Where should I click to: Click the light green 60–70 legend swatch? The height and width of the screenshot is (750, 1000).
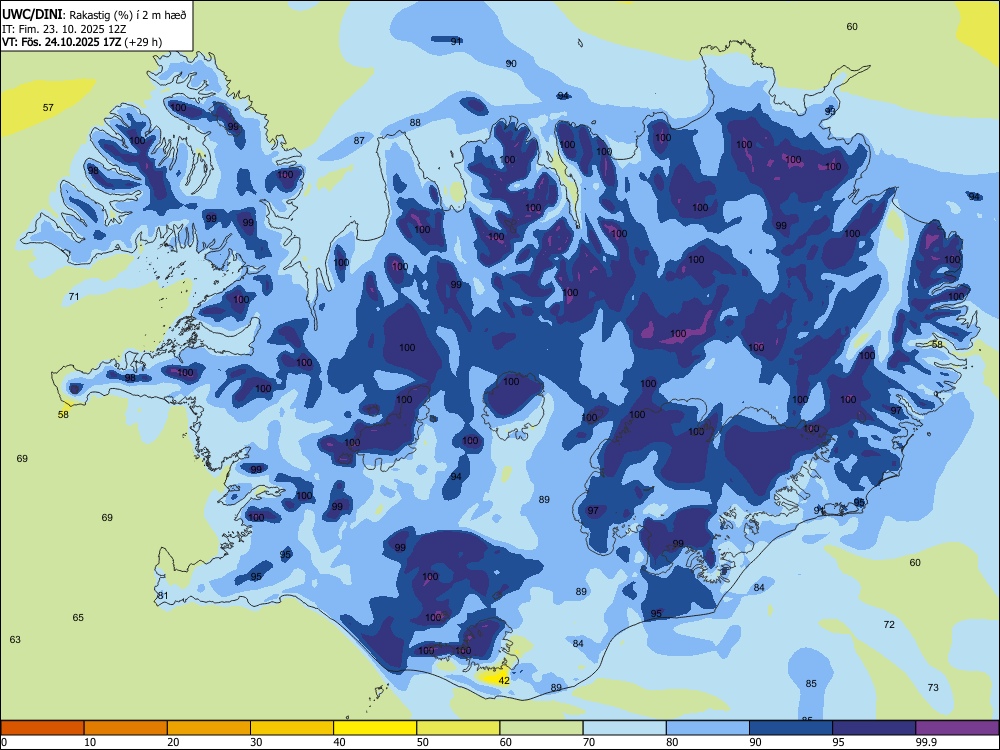541,728
